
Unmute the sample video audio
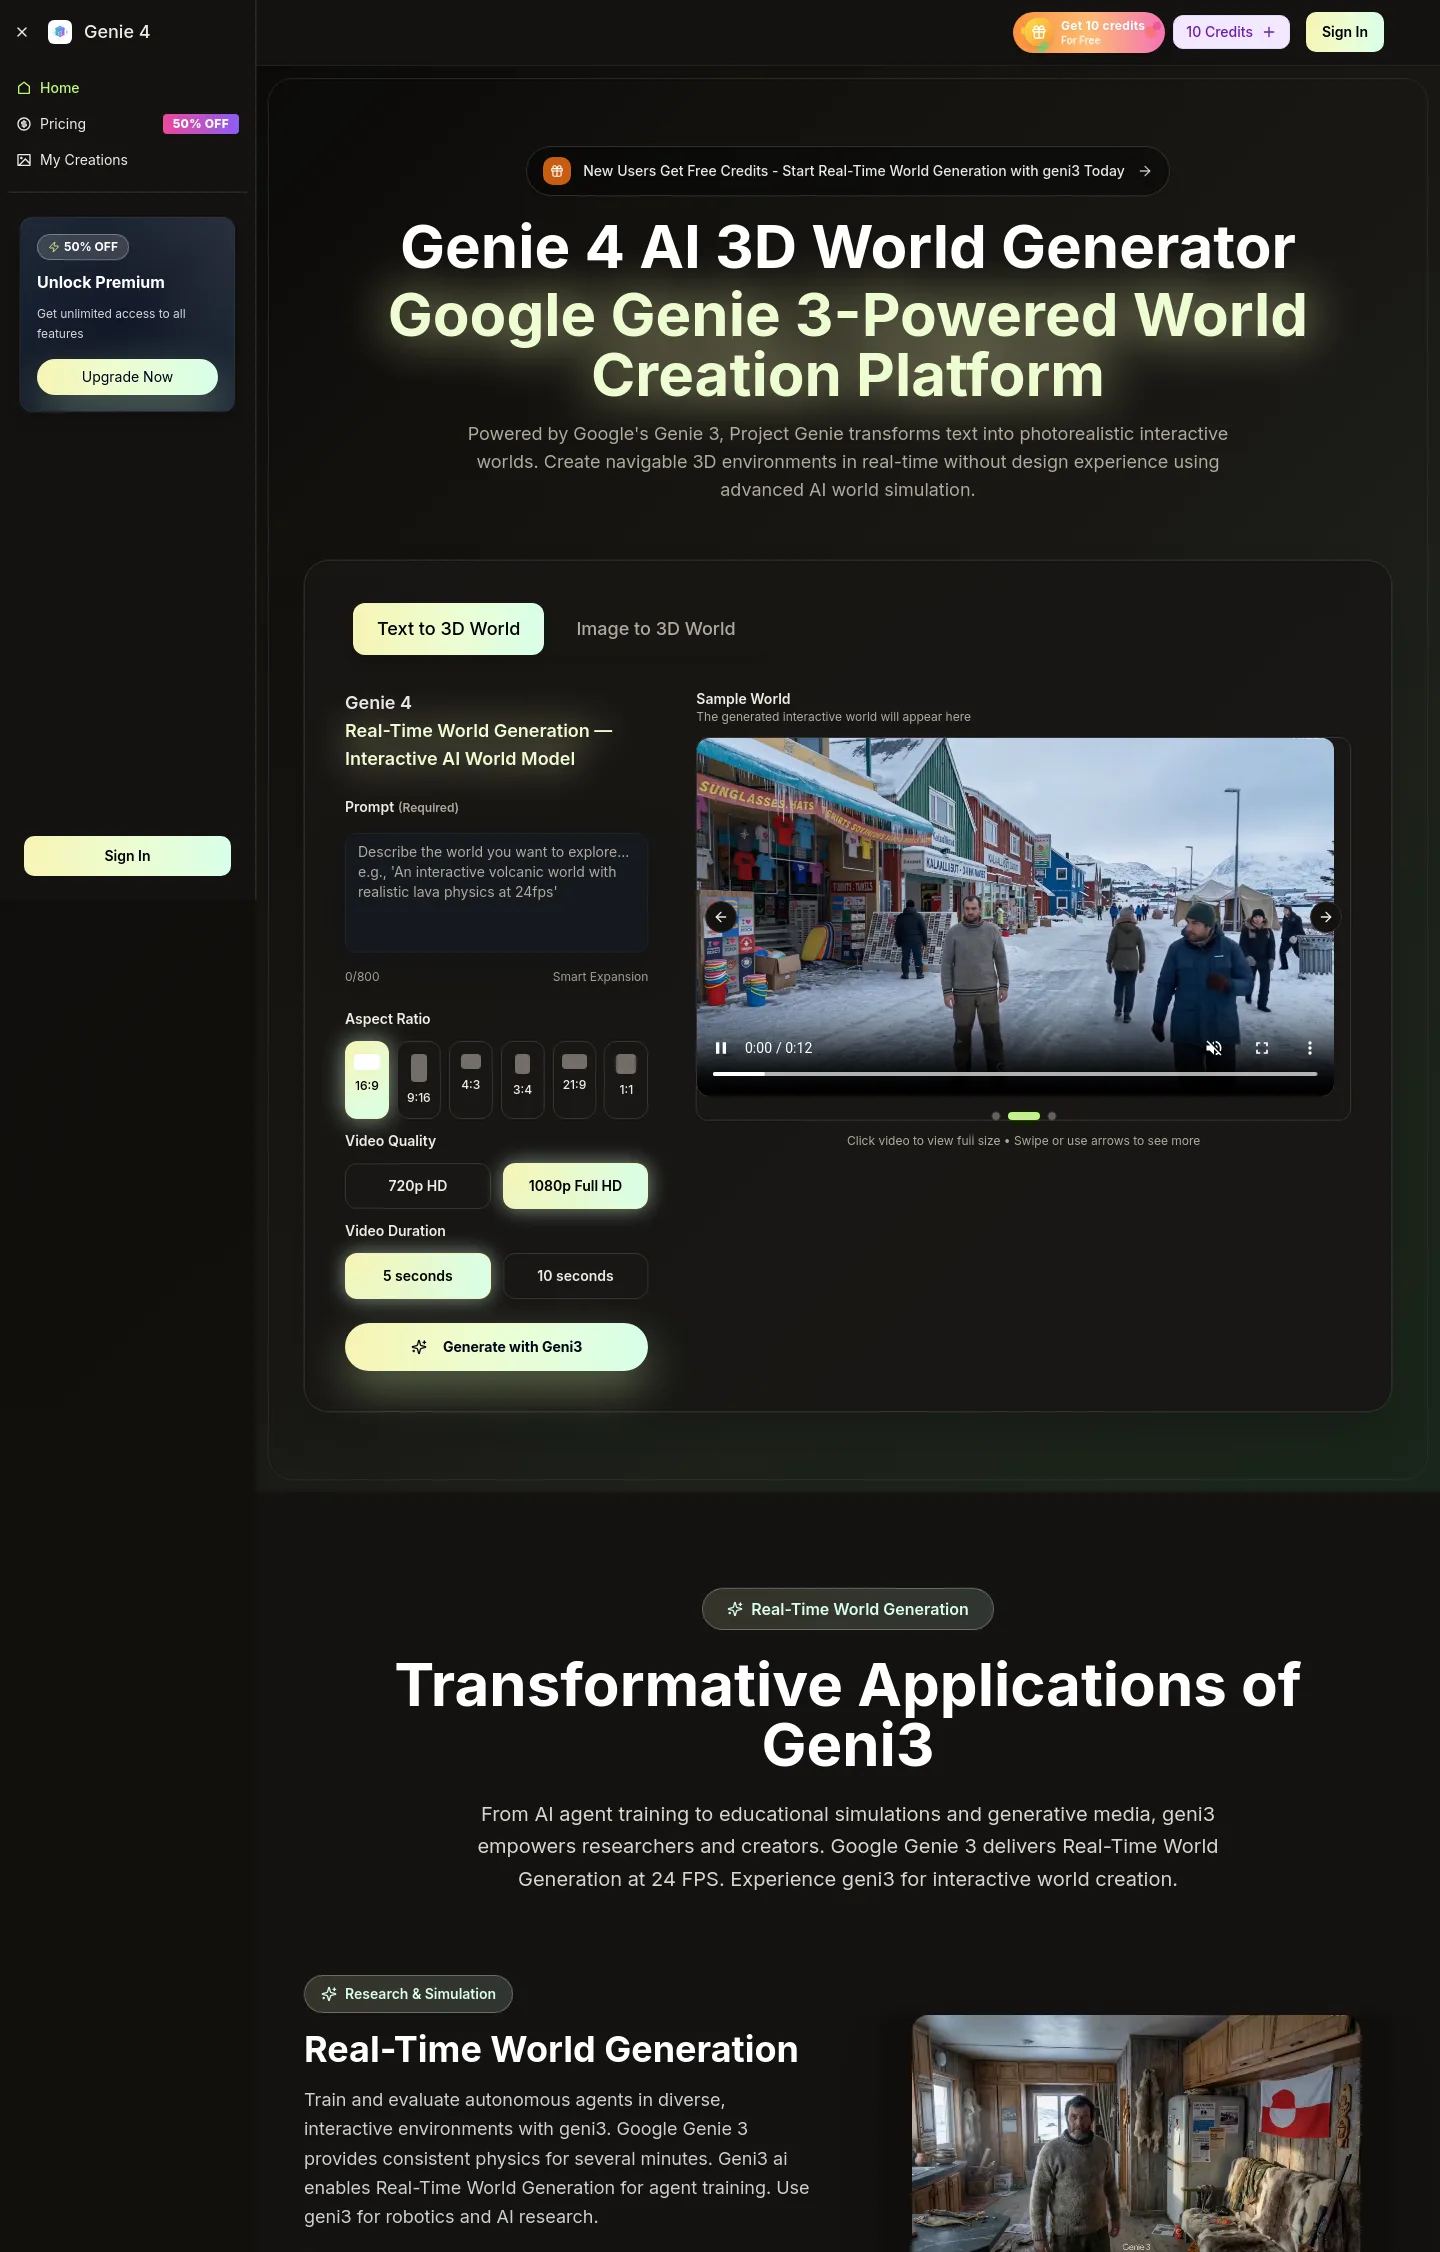pyautogui.click(x=1214, y=1048)
